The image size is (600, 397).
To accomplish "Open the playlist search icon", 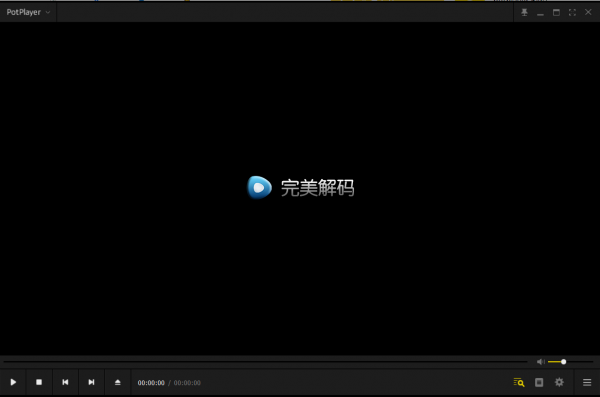I will [x=519, y=382].
